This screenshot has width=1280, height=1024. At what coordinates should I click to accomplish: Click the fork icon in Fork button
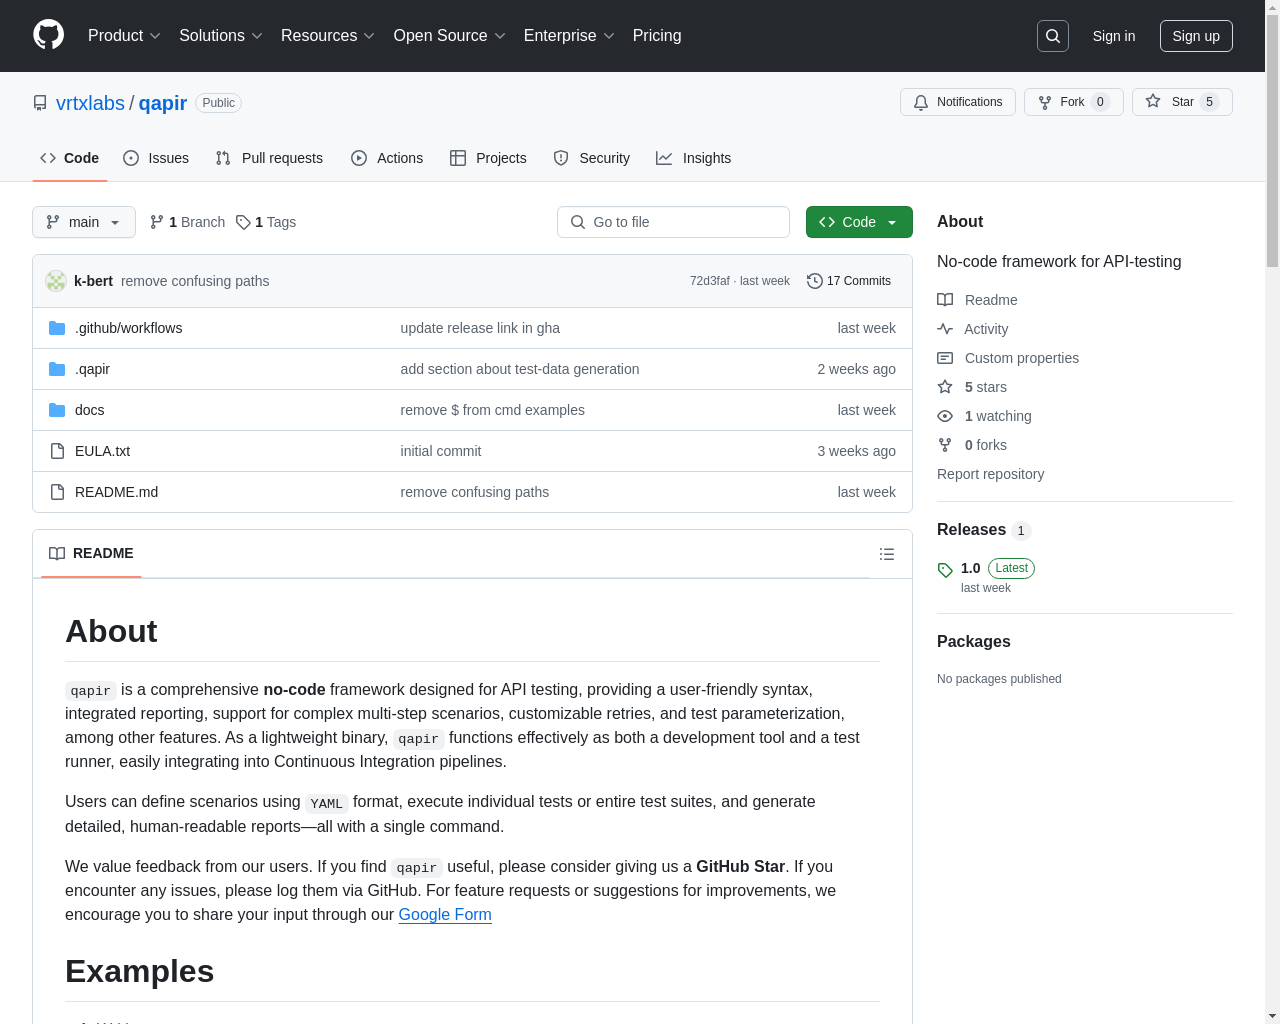point(1045,102)
